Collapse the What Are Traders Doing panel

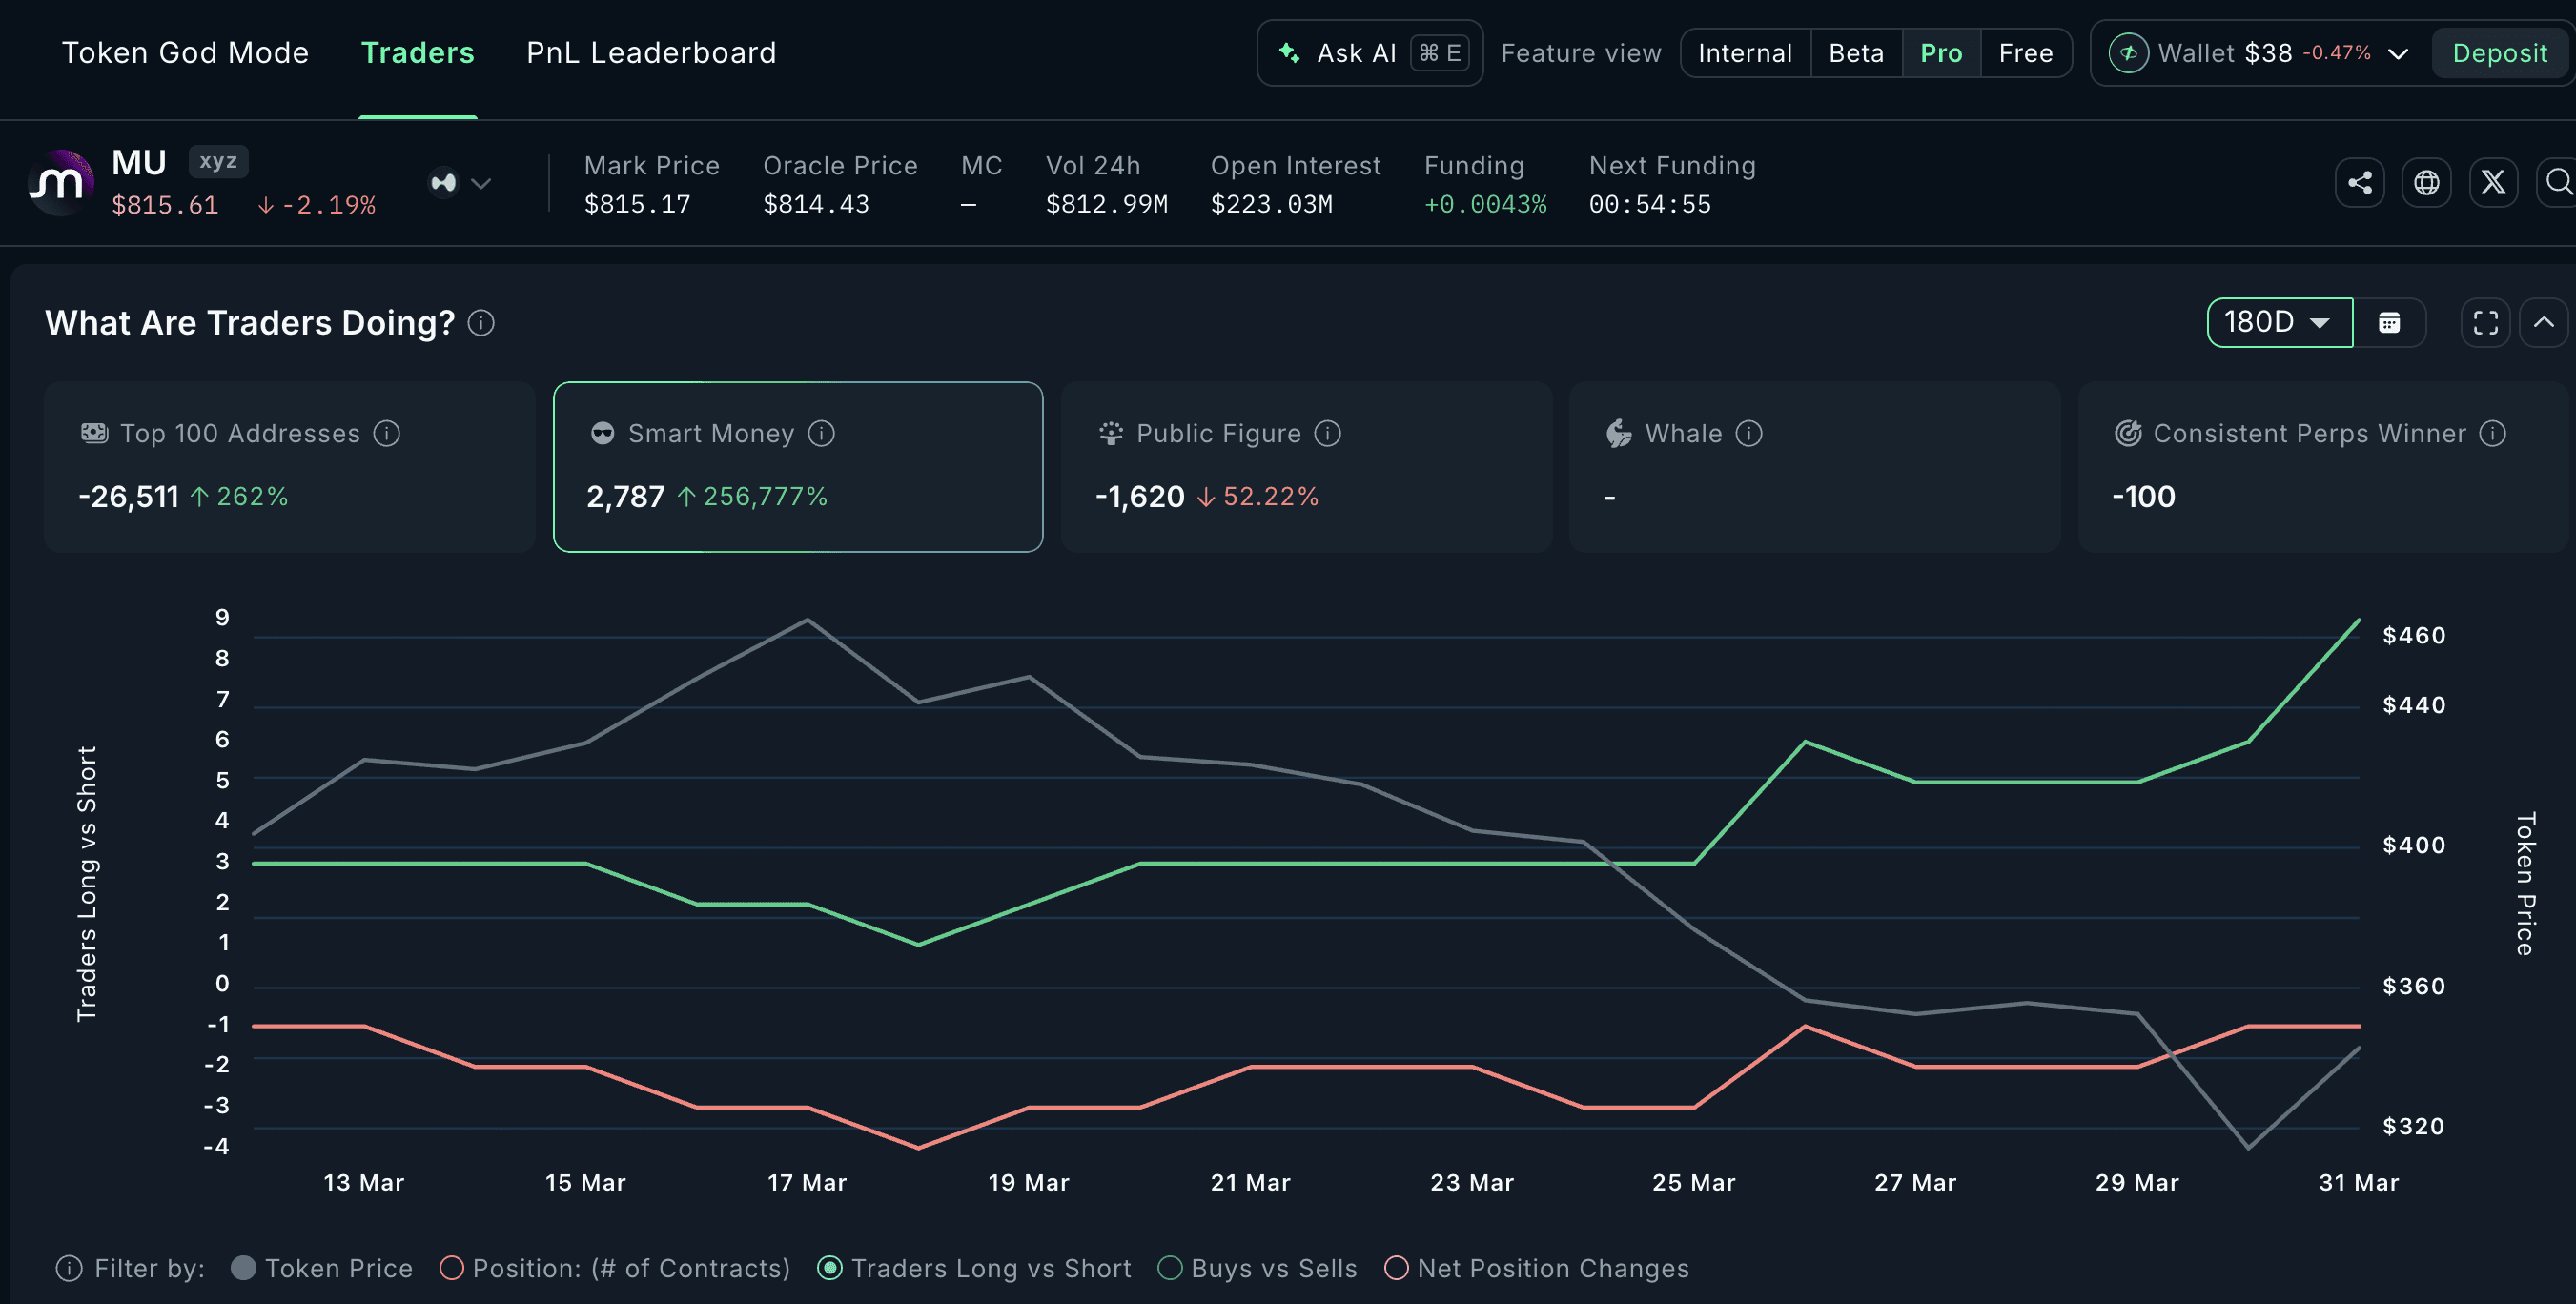[x=2543, y=322]
